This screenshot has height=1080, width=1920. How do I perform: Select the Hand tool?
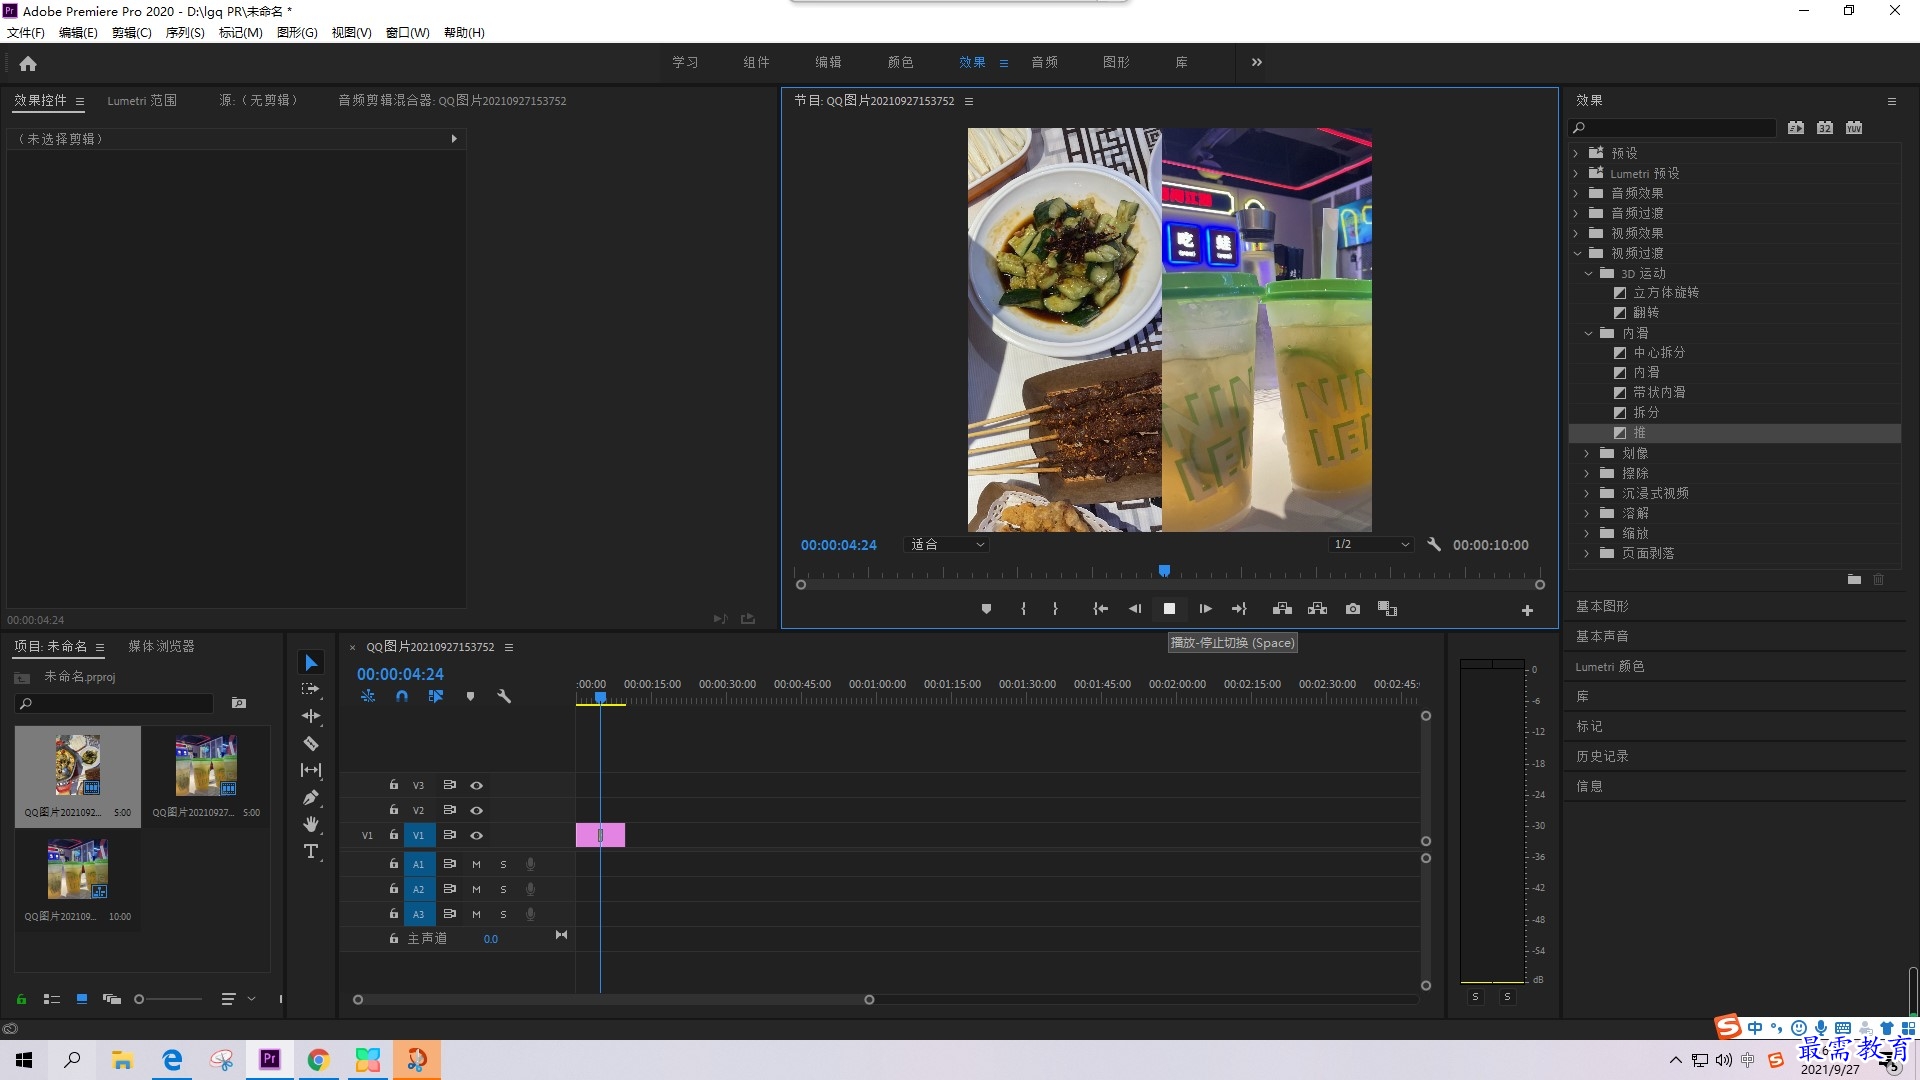[x=311, y=824]
